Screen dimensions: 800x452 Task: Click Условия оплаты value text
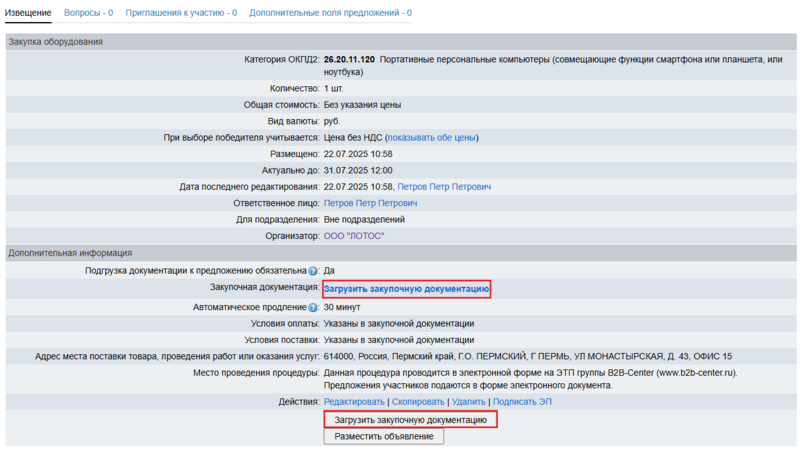point(399,324)
